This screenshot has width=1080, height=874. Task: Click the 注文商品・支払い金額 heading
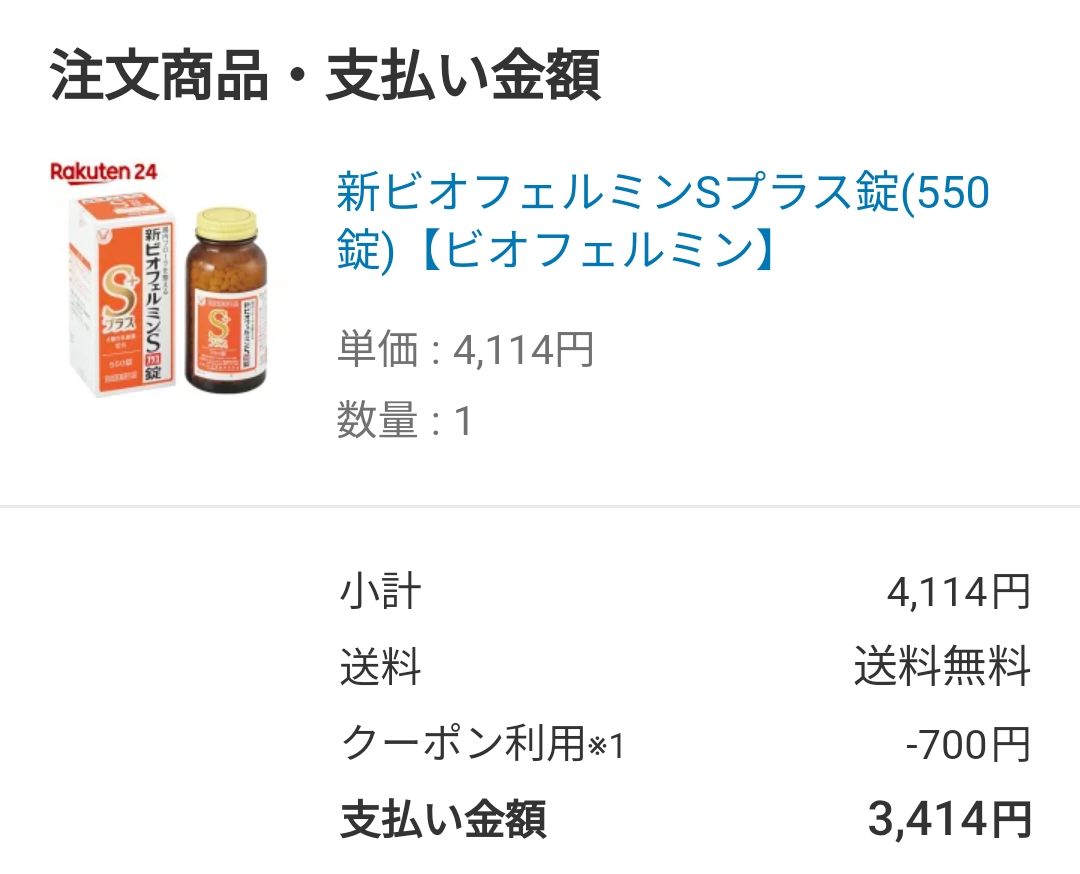[325, 74]
